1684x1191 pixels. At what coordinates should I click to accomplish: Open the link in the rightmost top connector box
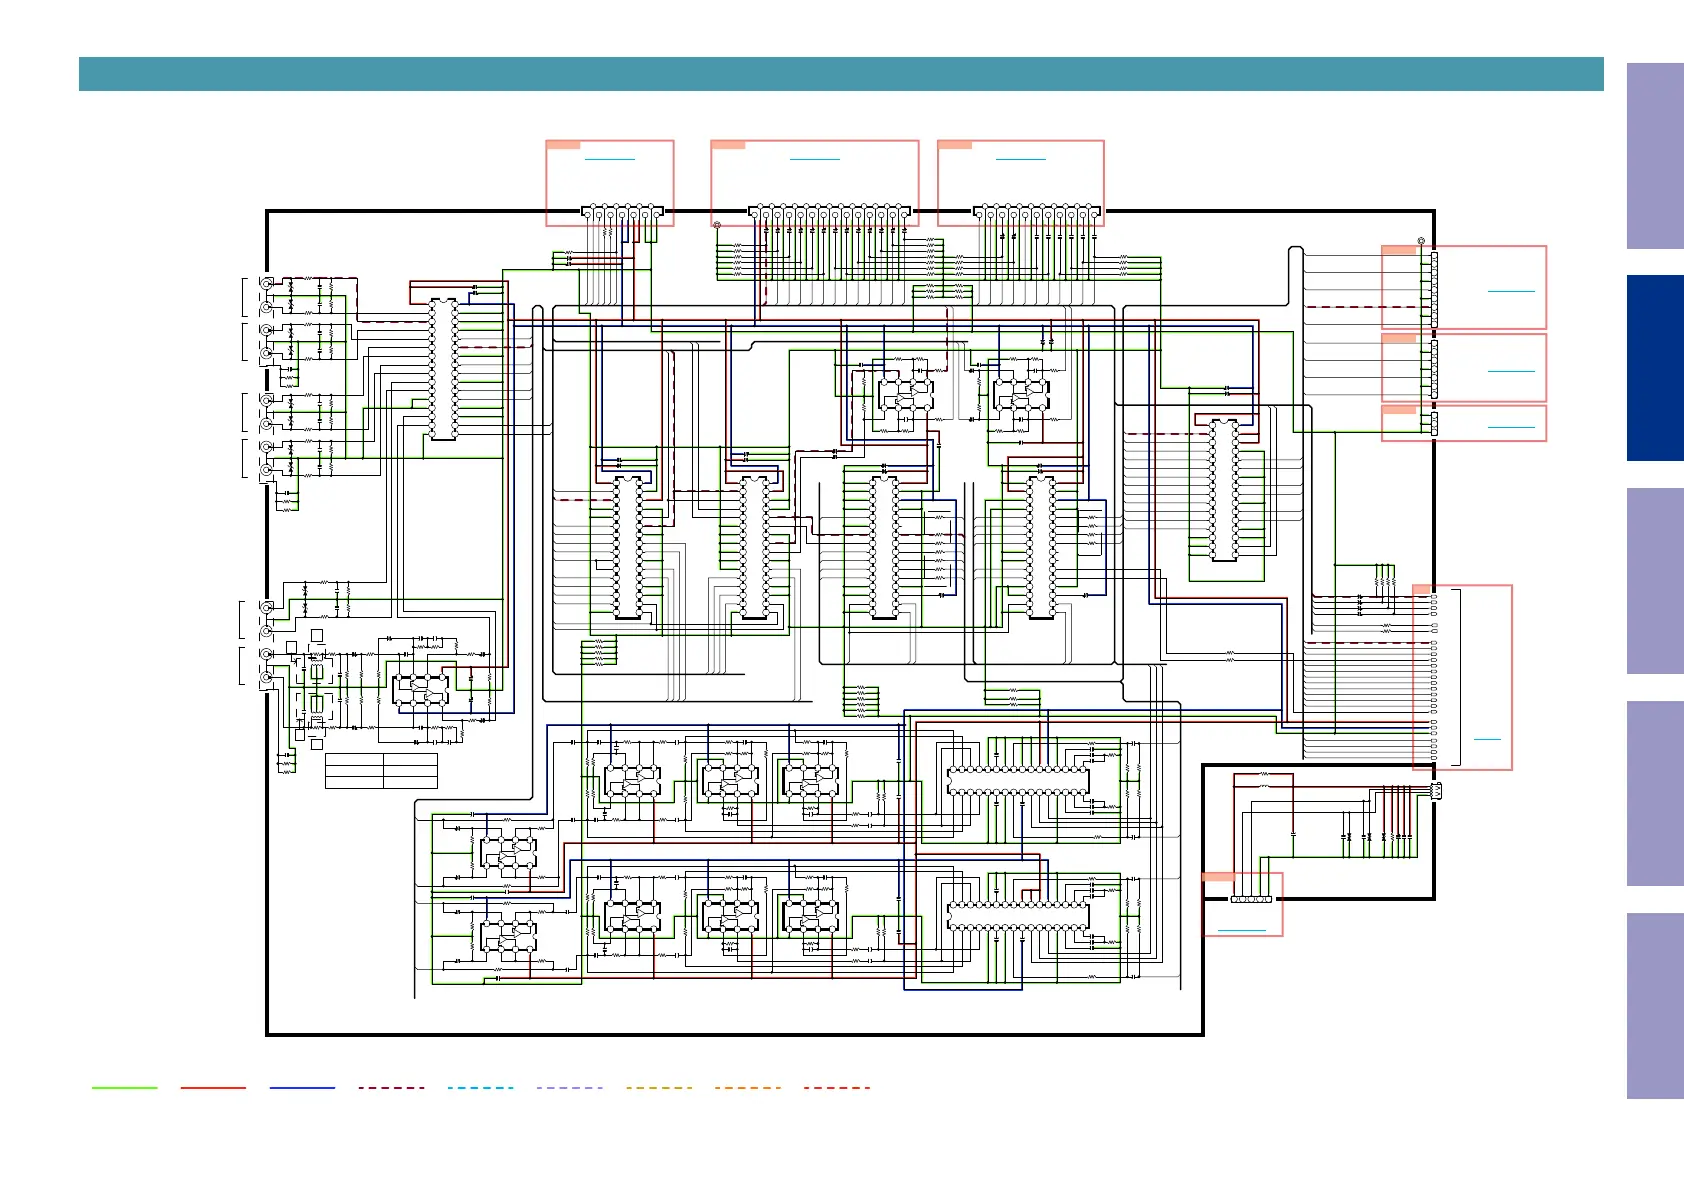click(1021, 158)
